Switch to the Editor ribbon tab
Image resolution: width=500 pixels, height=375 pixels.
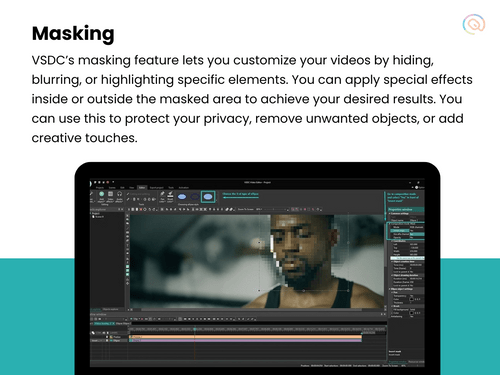coord(142,188)
